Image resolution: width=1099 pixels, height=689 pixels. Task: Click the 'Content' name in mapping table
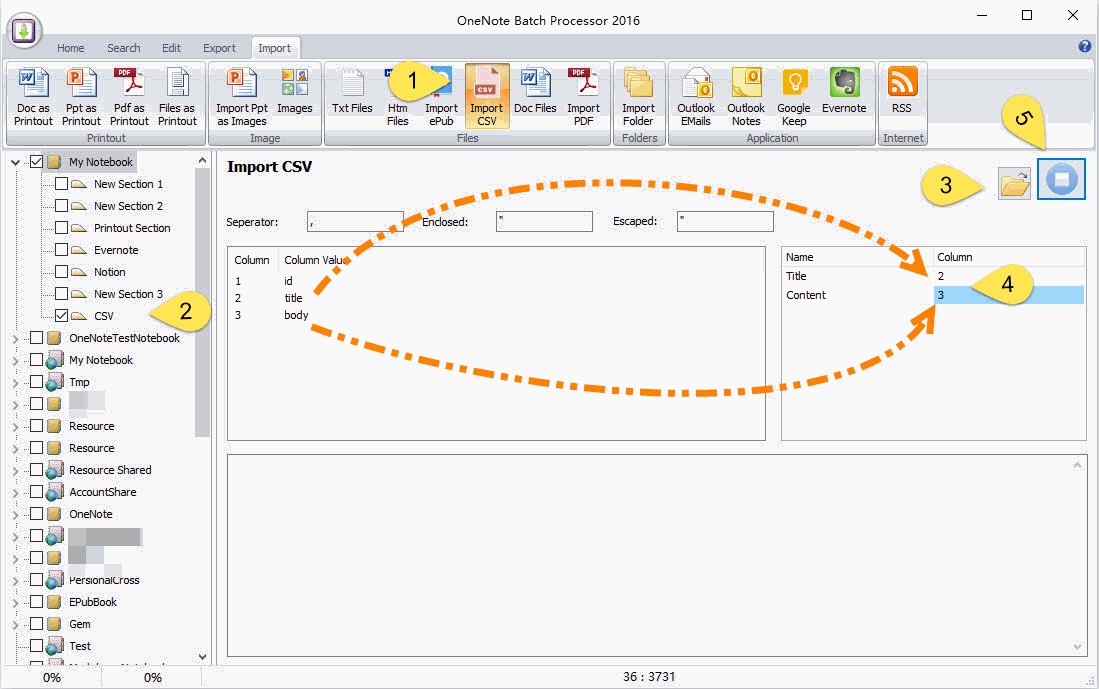(x=806, y=295)
